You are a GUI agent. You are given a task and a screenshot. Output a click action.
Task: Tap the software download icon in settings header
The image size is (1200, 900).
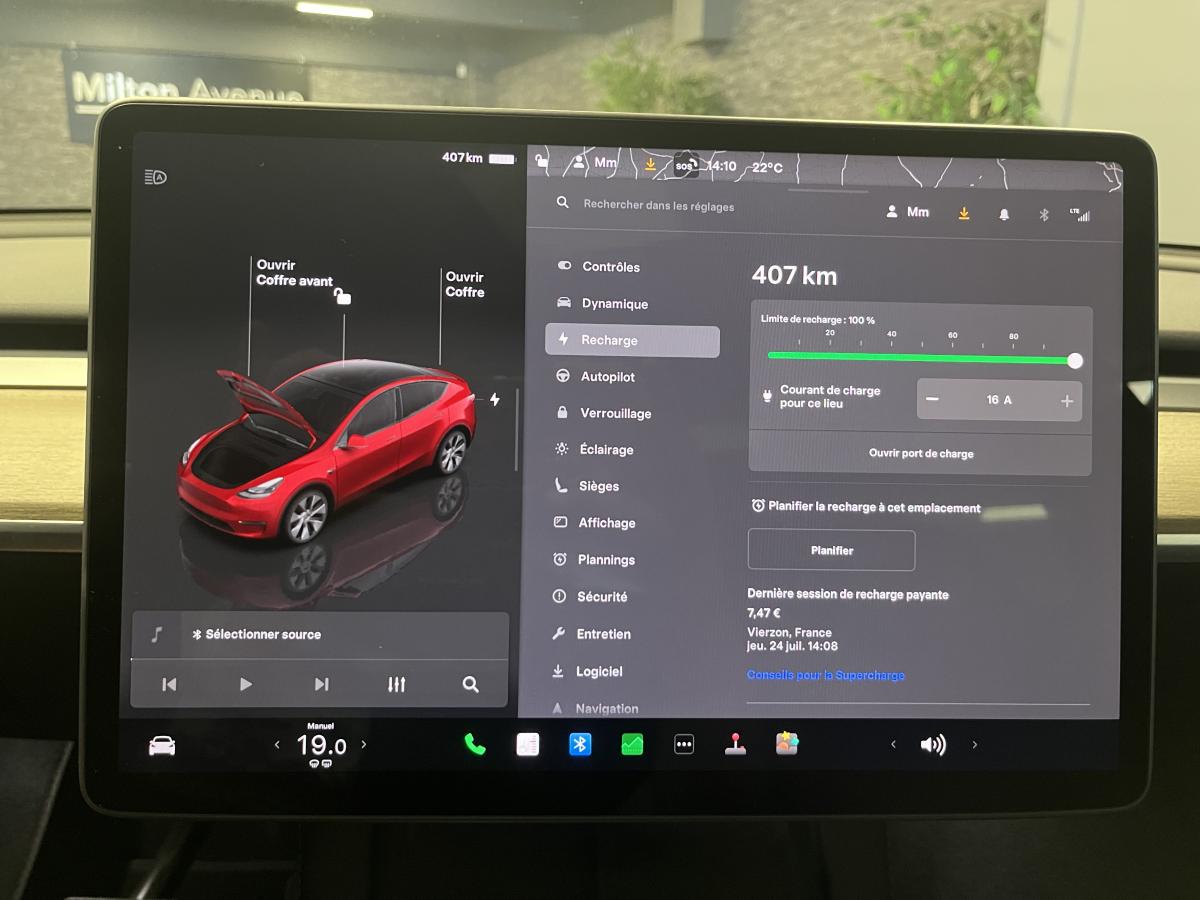coord(964,213)
